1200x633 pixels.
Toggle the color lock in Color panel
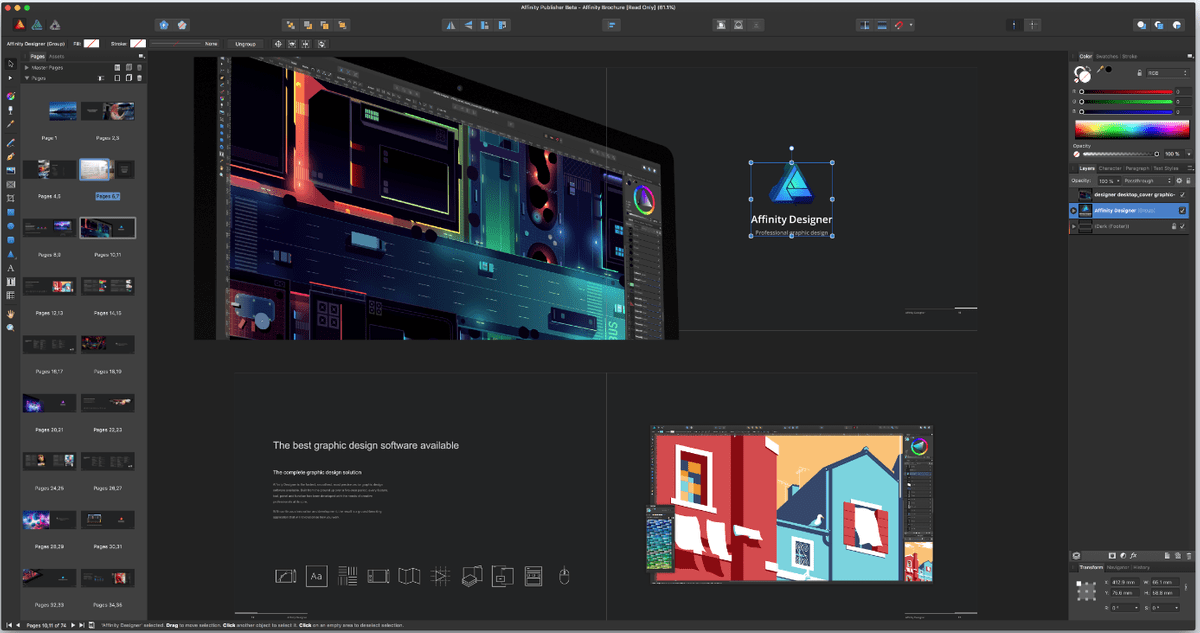point(1139,73)
